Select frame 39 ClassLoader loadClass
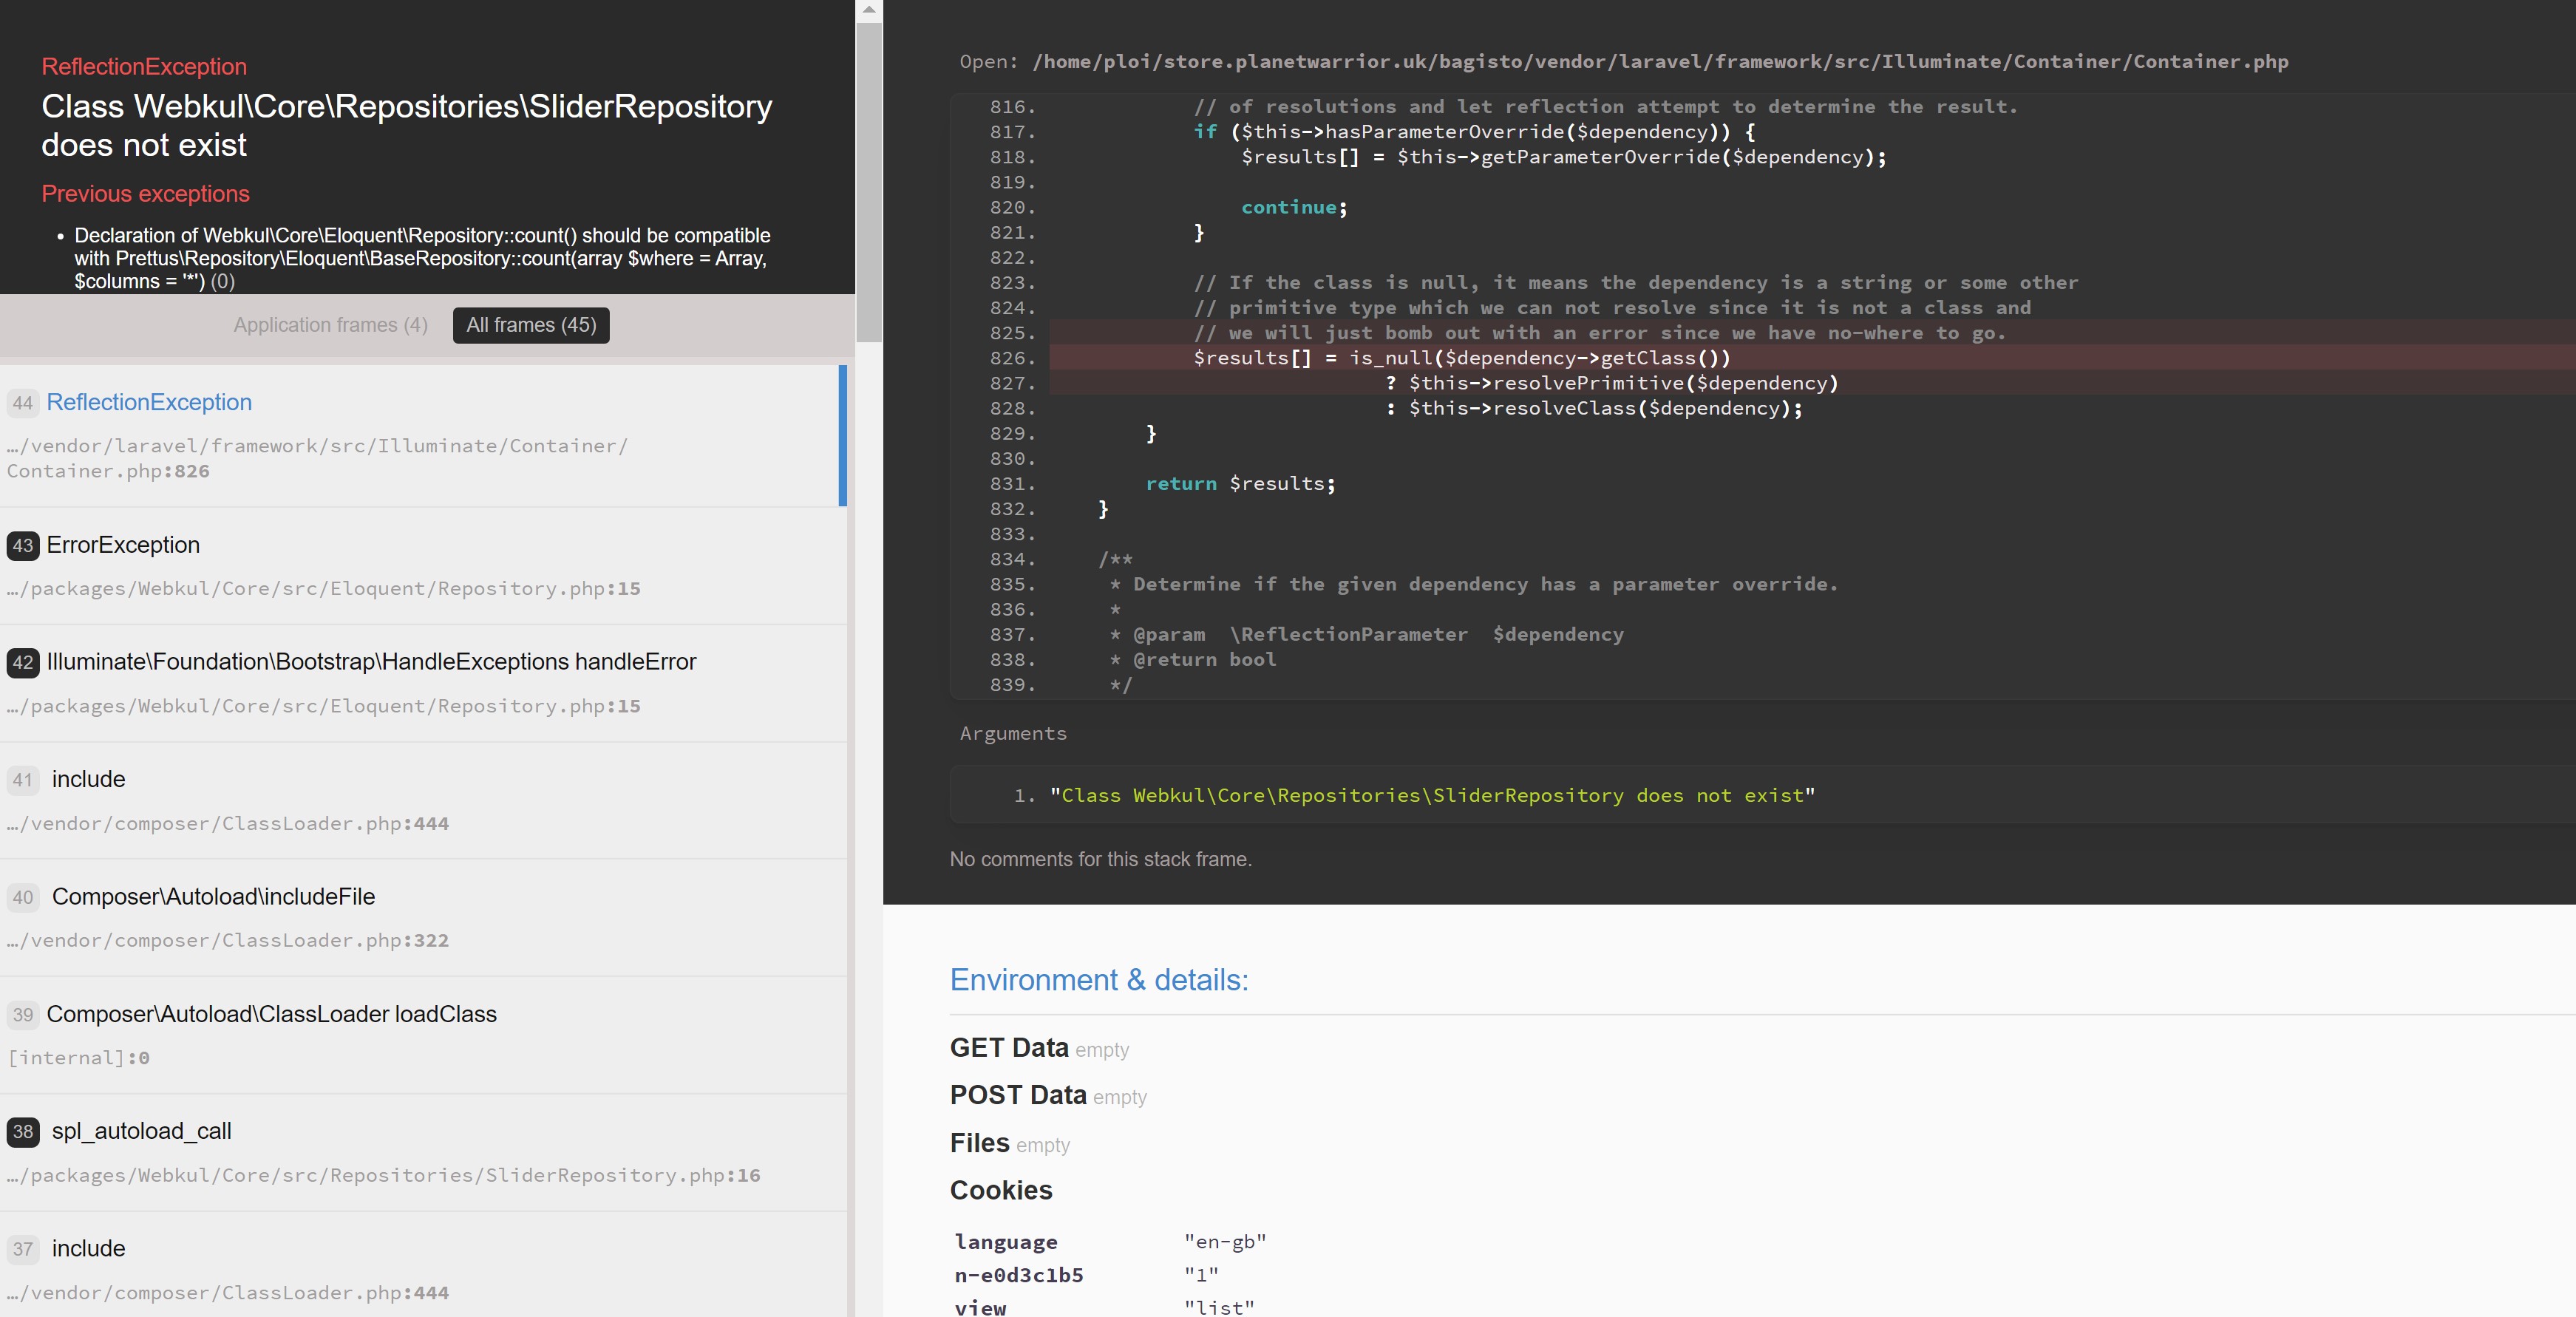 point(423,1035)
